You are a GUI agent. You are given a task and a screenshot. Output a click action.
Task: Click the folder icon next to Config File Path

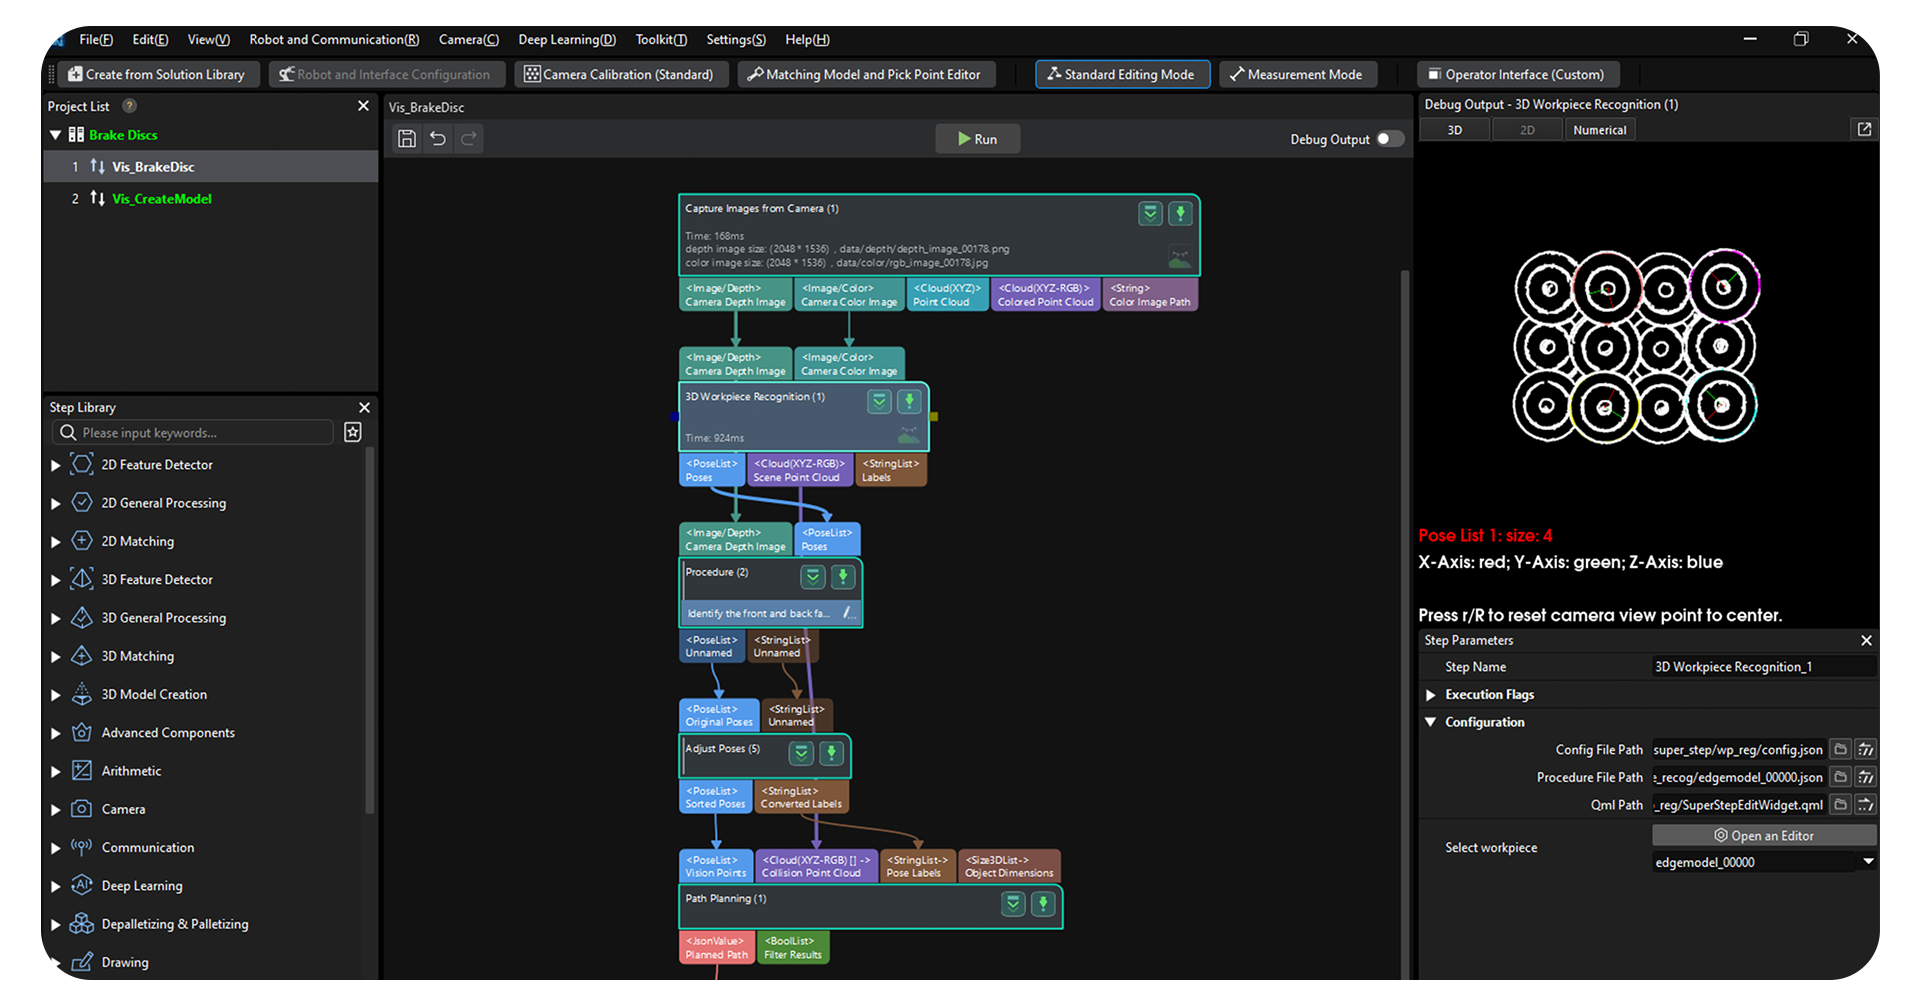(1840, 748)
